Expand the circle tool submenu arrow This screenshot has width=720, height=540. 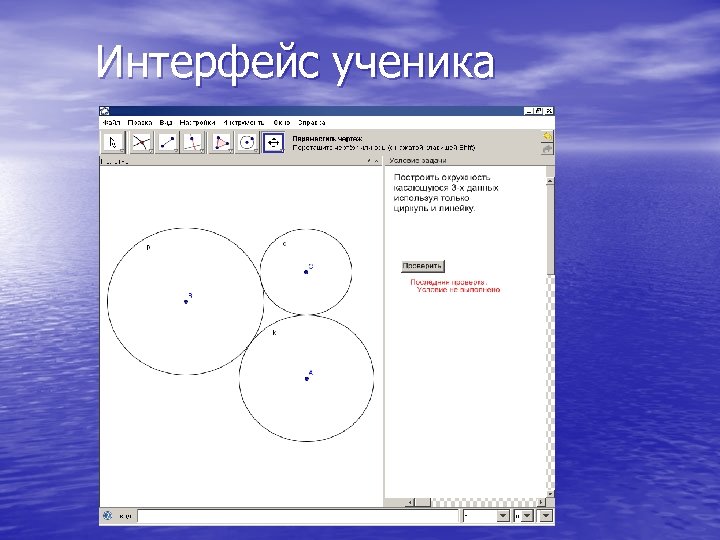point(256,150)
